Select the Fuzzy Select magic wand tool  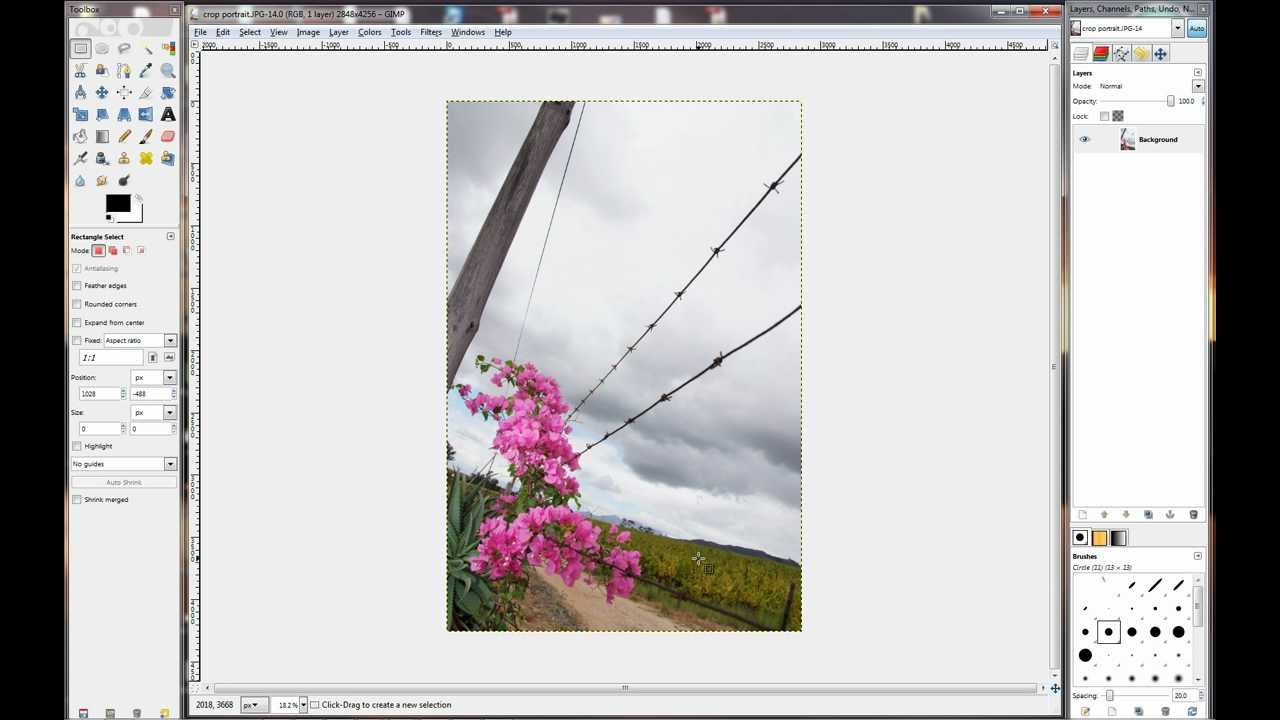(x=146, y=48)
